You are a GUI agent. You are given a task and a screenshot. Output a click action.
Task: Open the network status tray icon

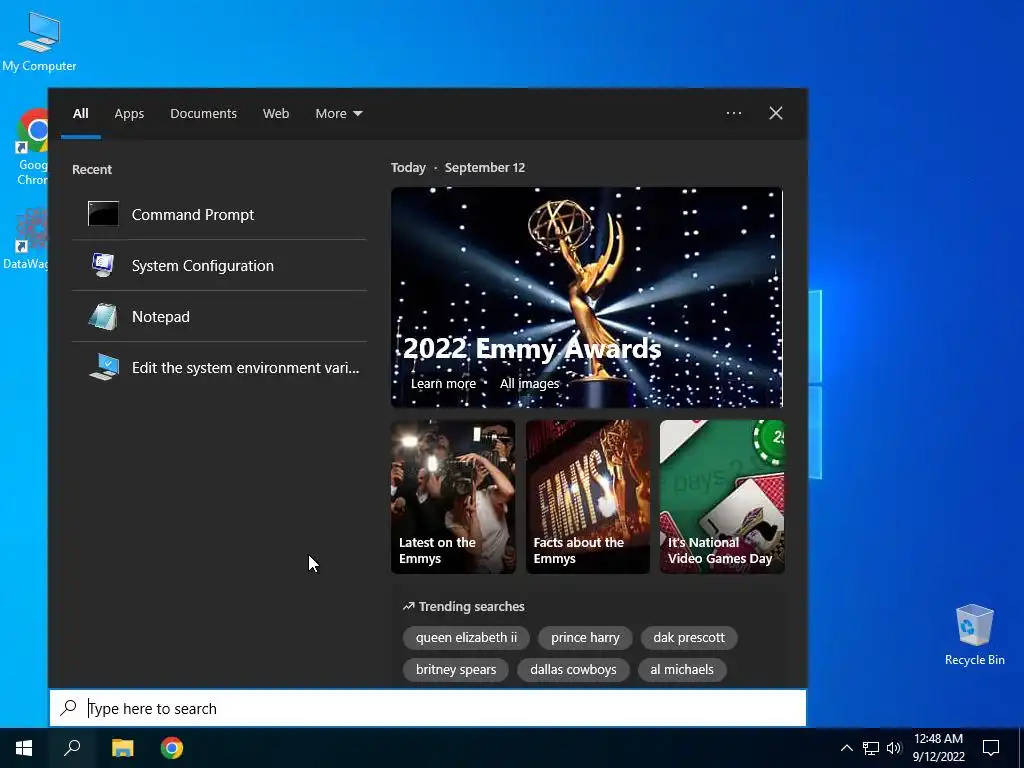pyautogui.click(x=871, y=748)
